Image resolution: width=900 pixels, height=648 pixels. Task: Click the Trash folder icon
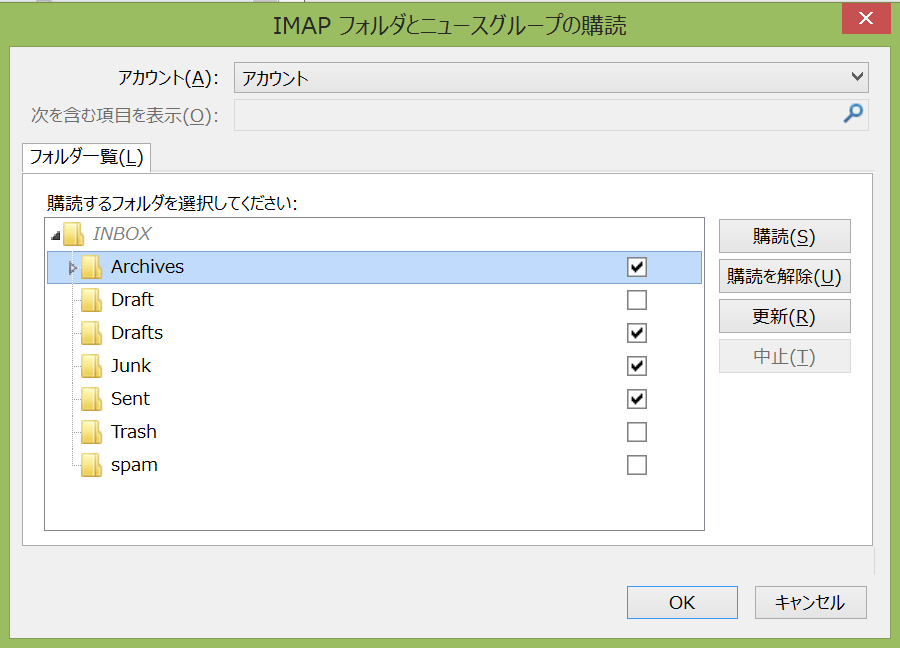92,432
